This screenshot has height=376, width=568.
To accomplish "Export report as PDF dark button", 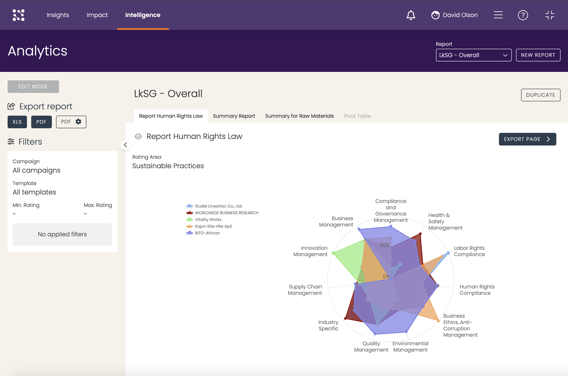I will point(41,122).
